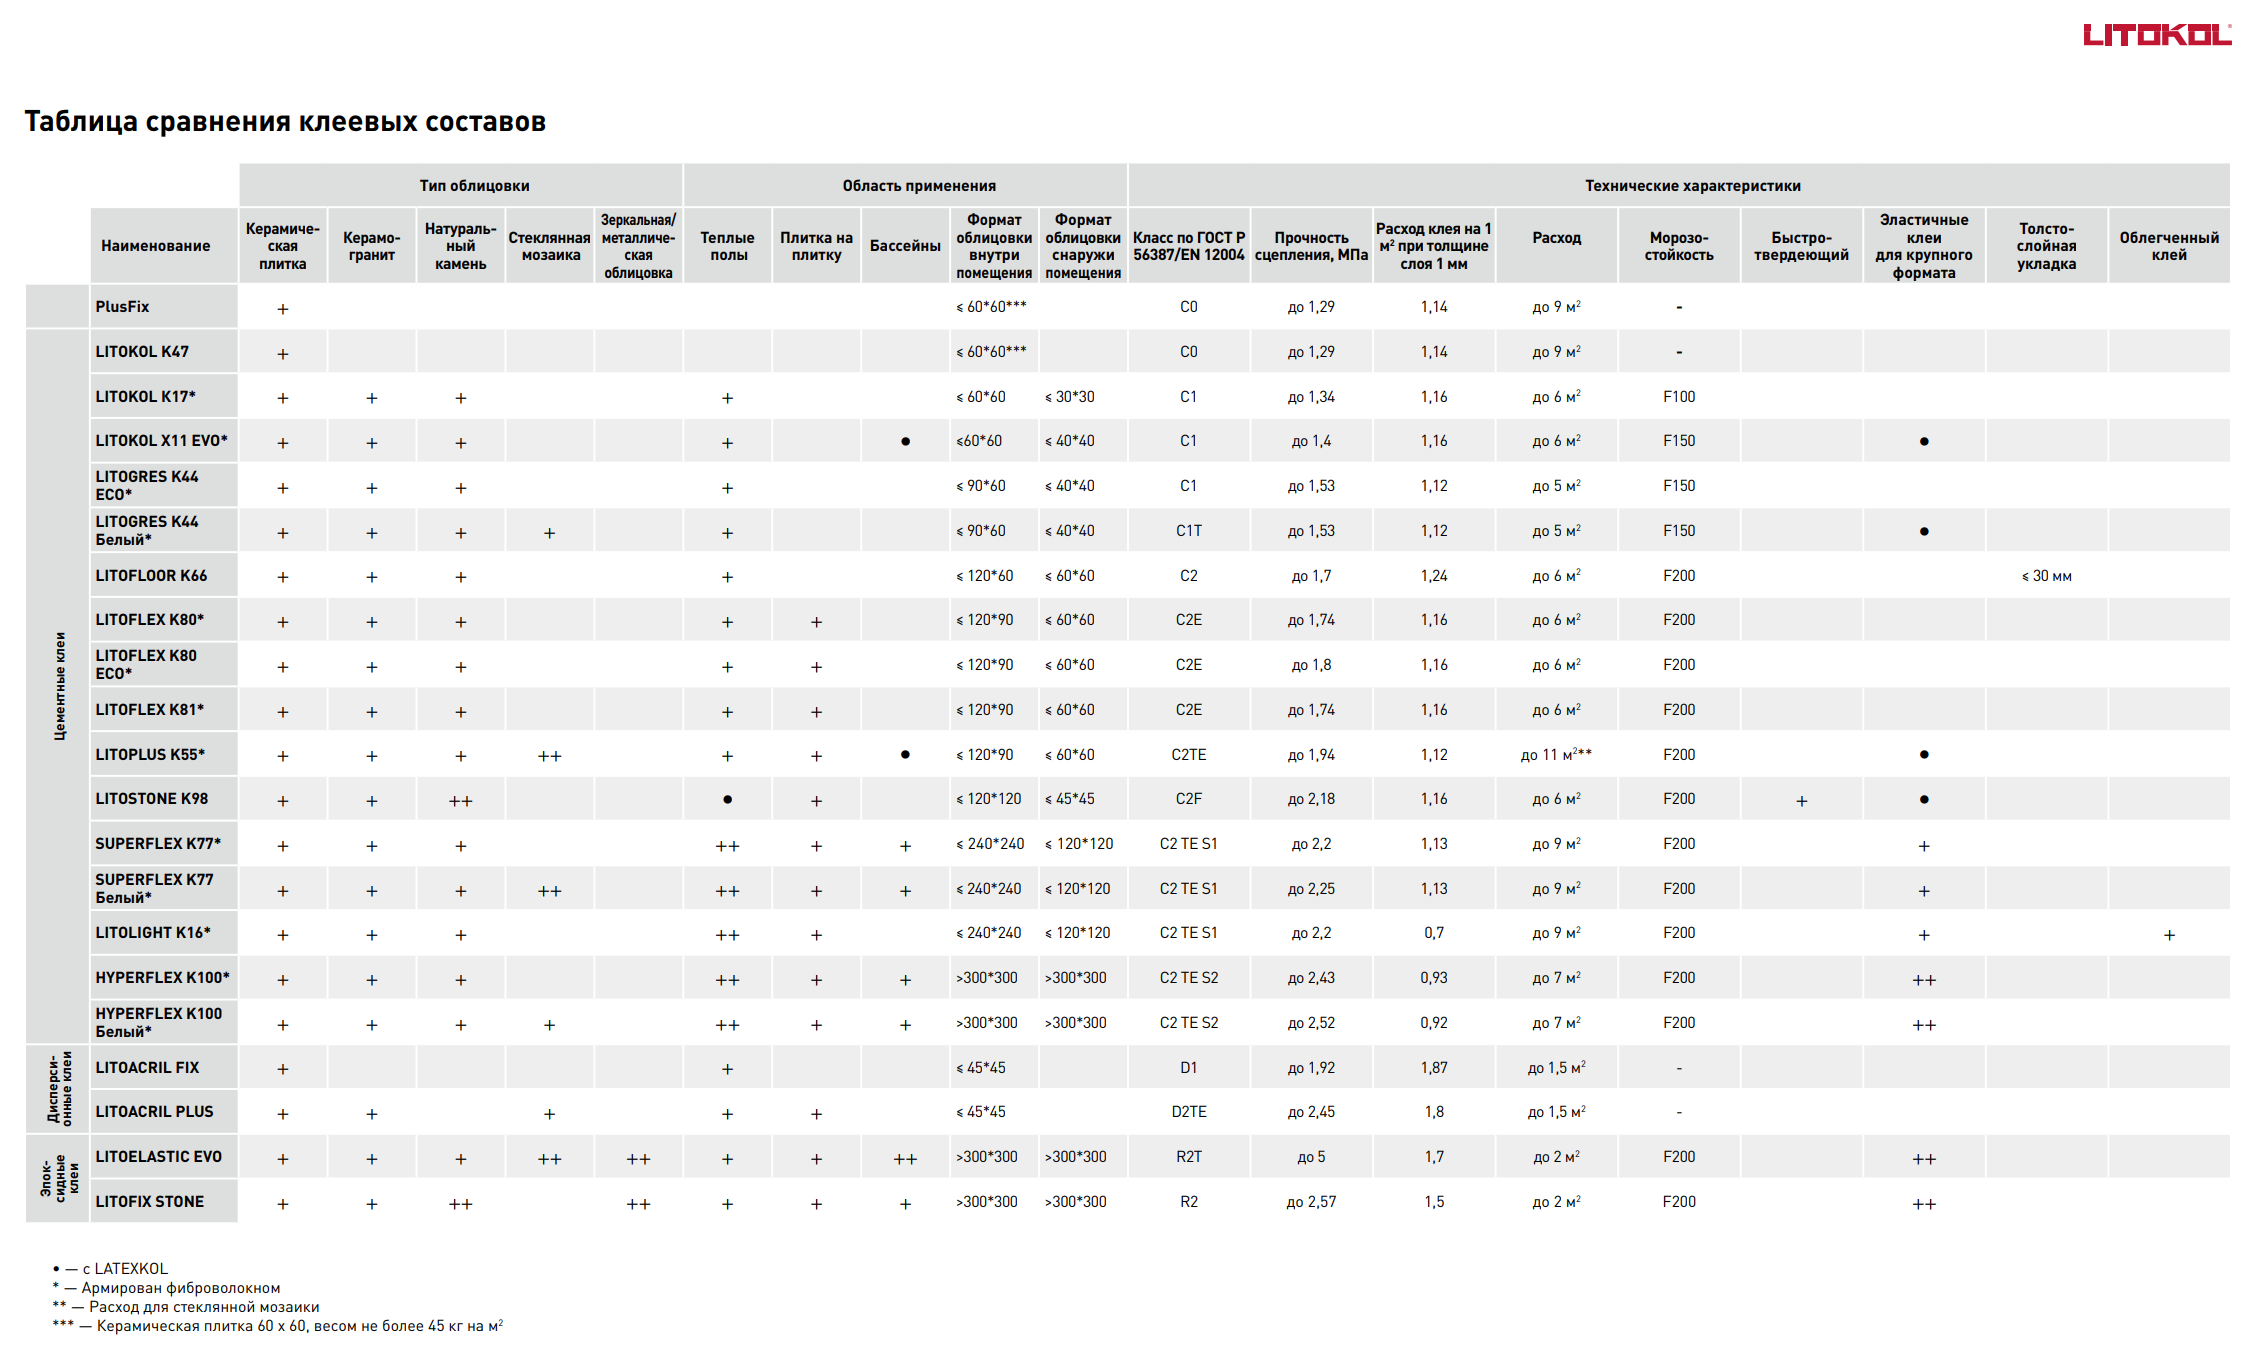Click the plus in LITOLIGHT K16 lightweight column
Screen dimensions: 2257x1350
tap(2169, 935)
